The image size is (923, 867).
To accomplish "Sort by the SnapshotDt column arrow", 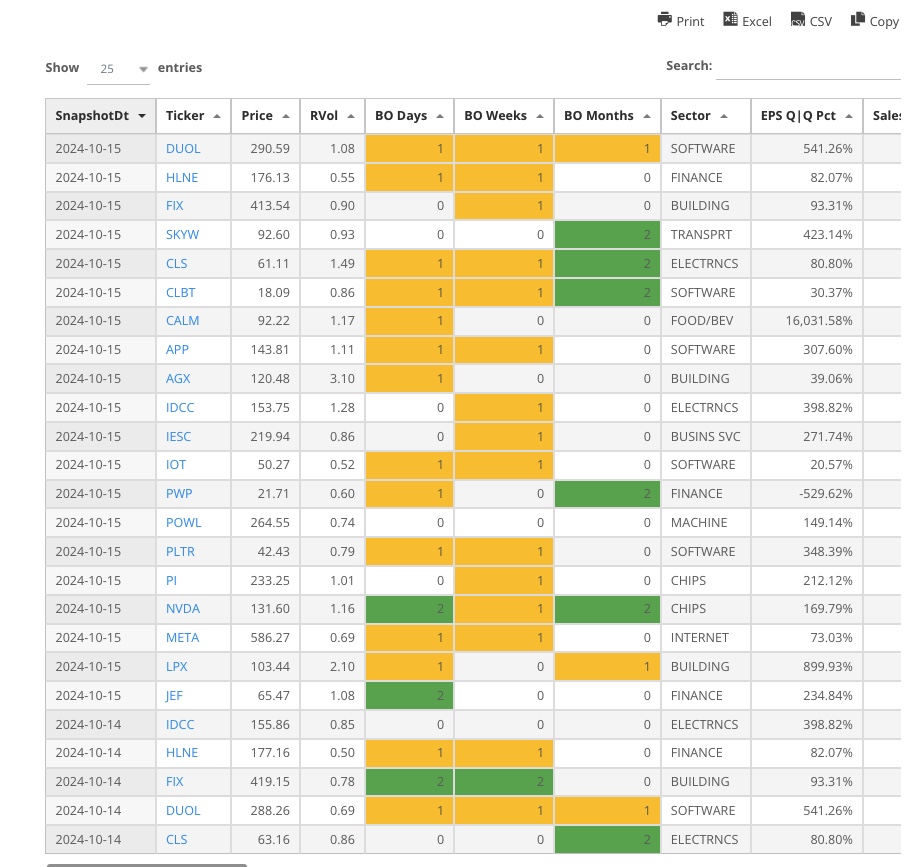I will click(142, 116).
